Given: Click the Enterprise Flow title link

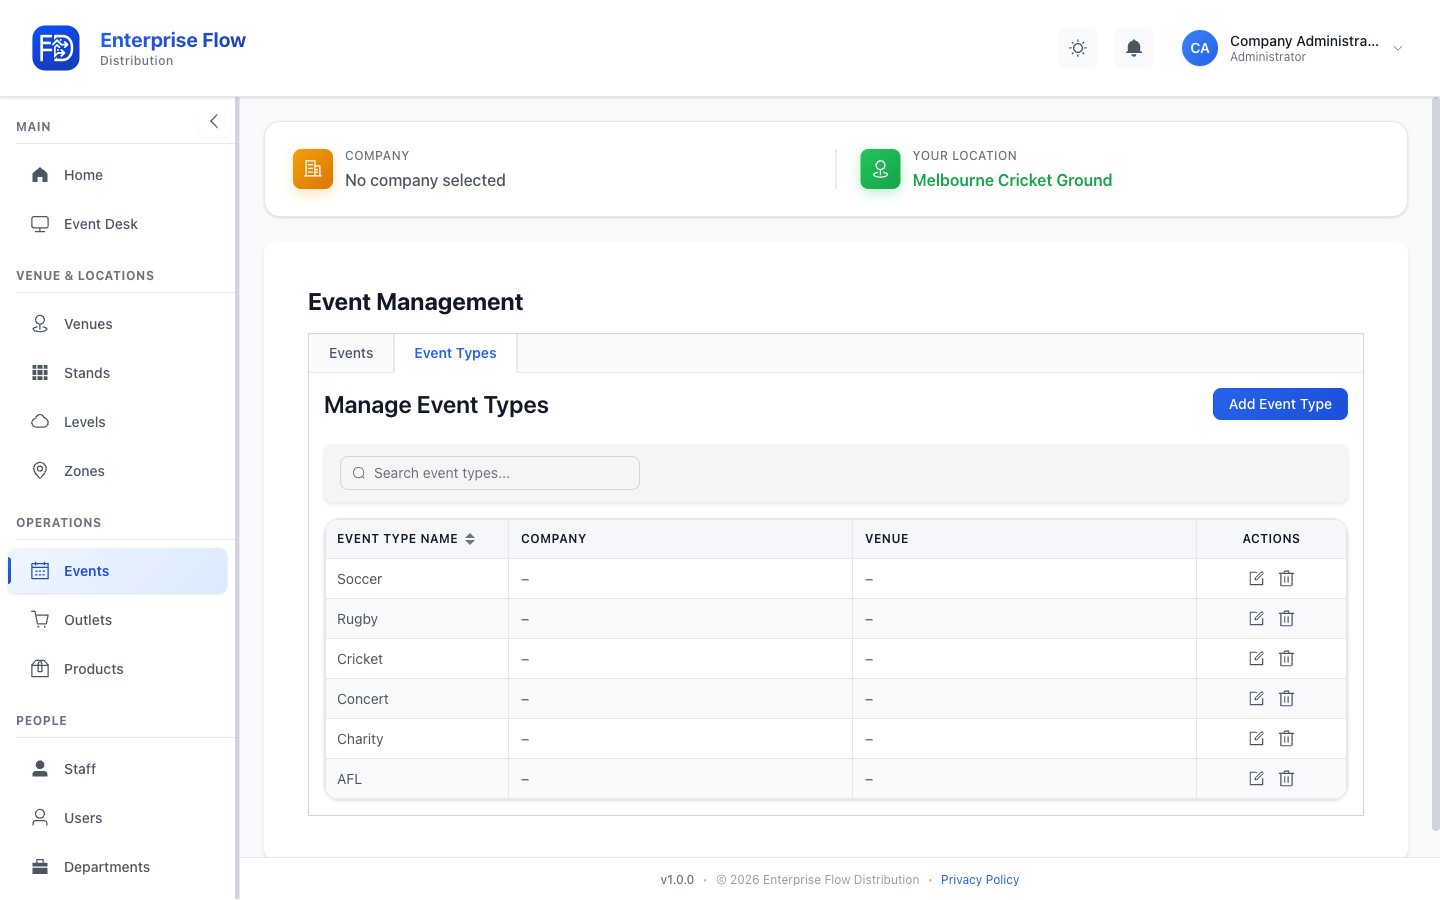Looking at the screenshot, I should 173,40.
